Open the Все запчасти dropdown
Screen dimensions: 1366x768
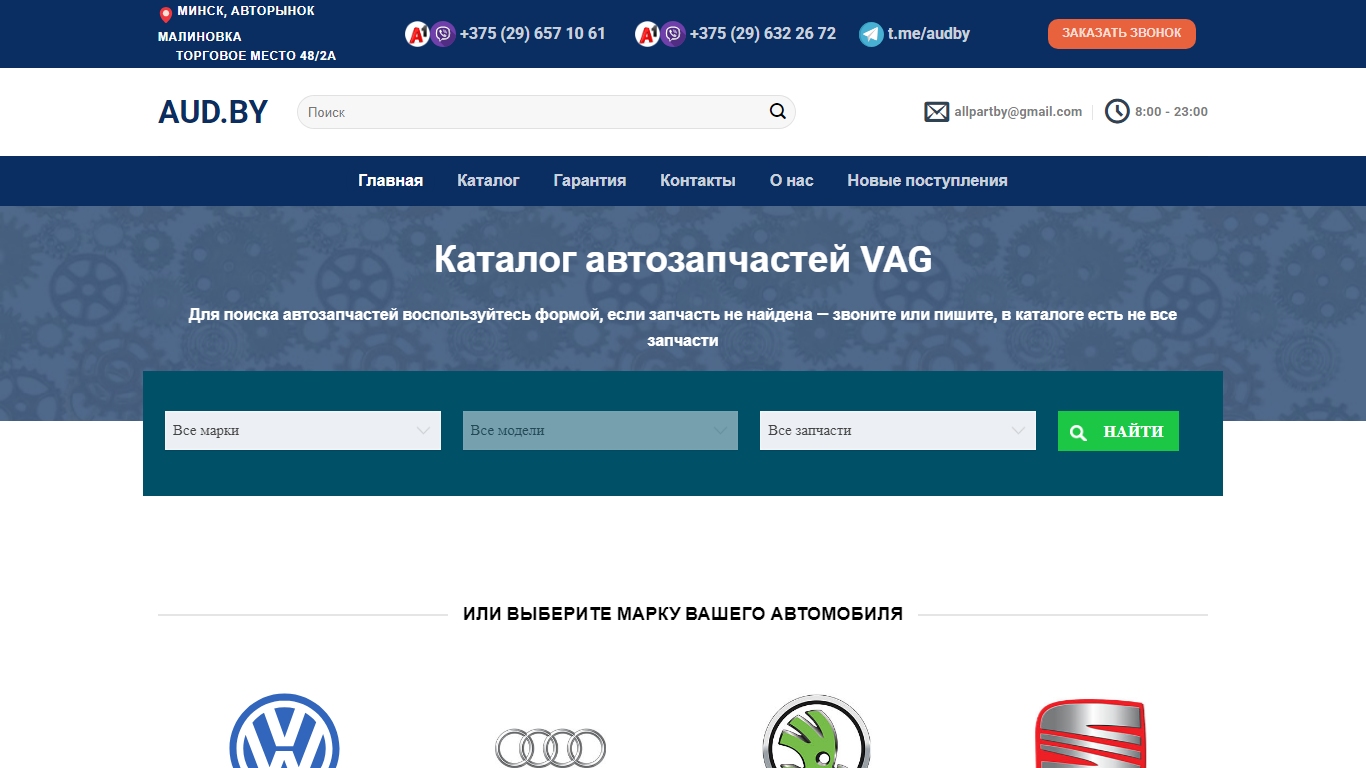[x=898, y=430]
